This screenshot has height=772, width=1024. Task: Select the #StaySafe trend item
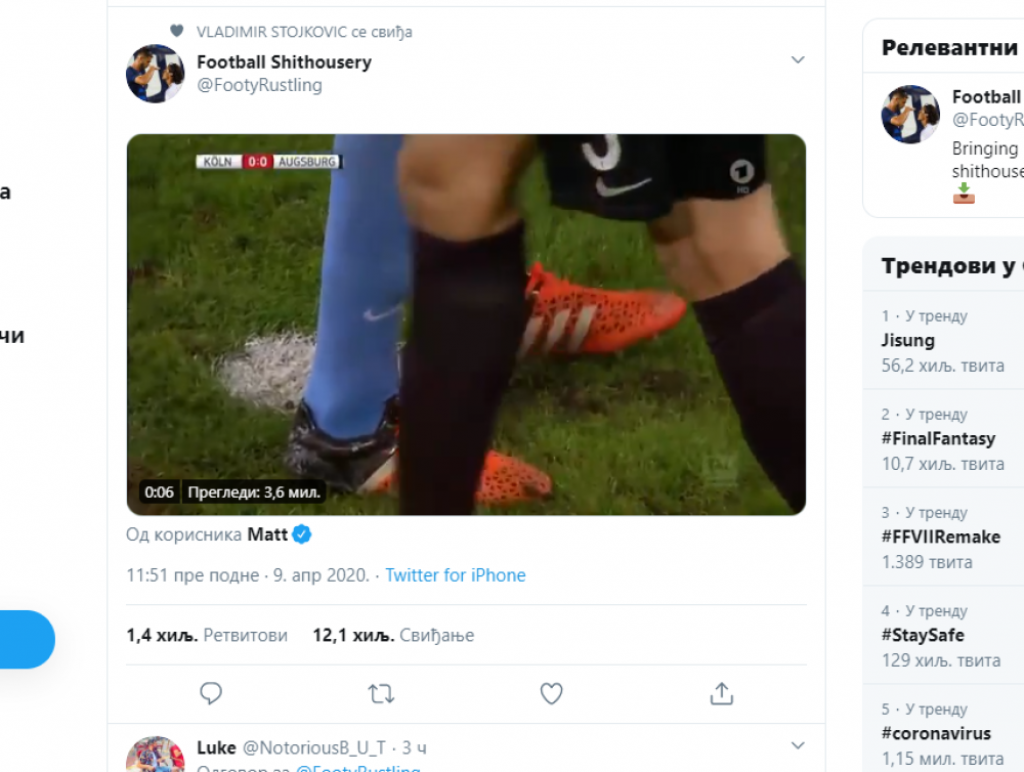922,635
